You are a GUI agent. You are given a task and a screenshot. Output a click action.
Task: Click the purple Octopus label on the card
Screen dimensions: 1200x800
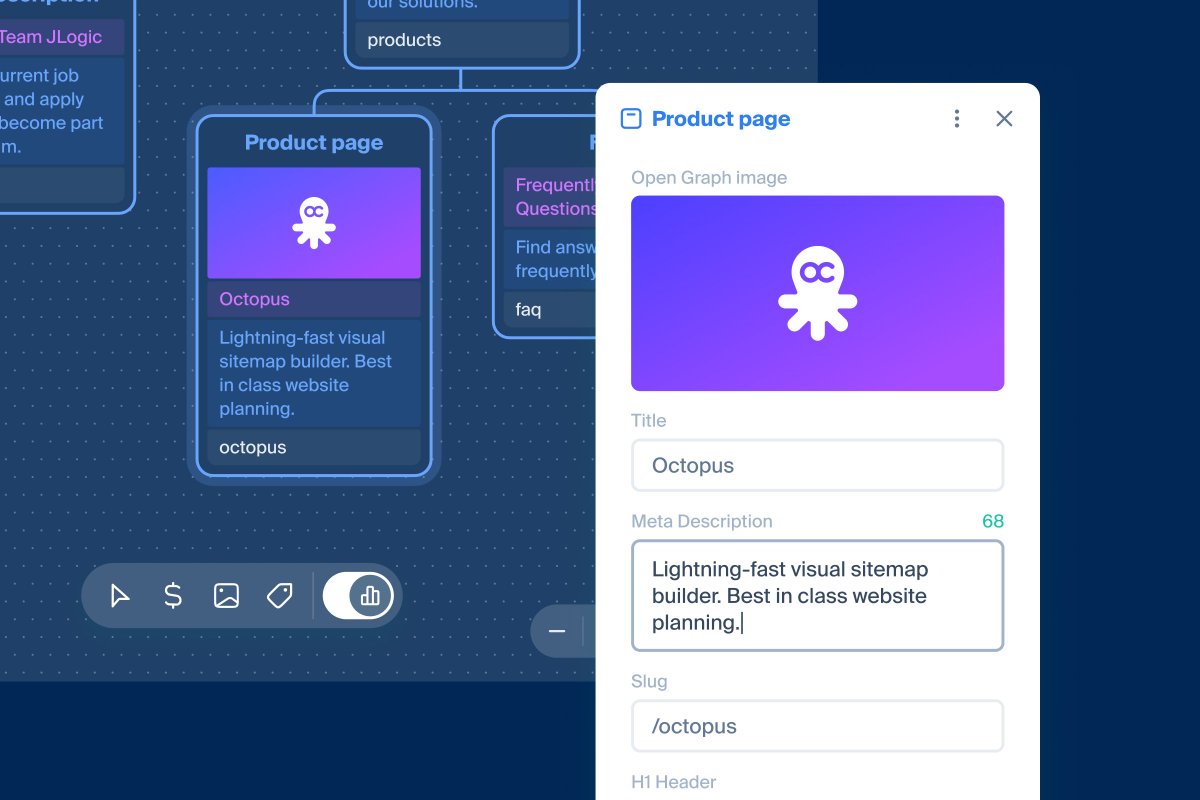pos(254,299)
